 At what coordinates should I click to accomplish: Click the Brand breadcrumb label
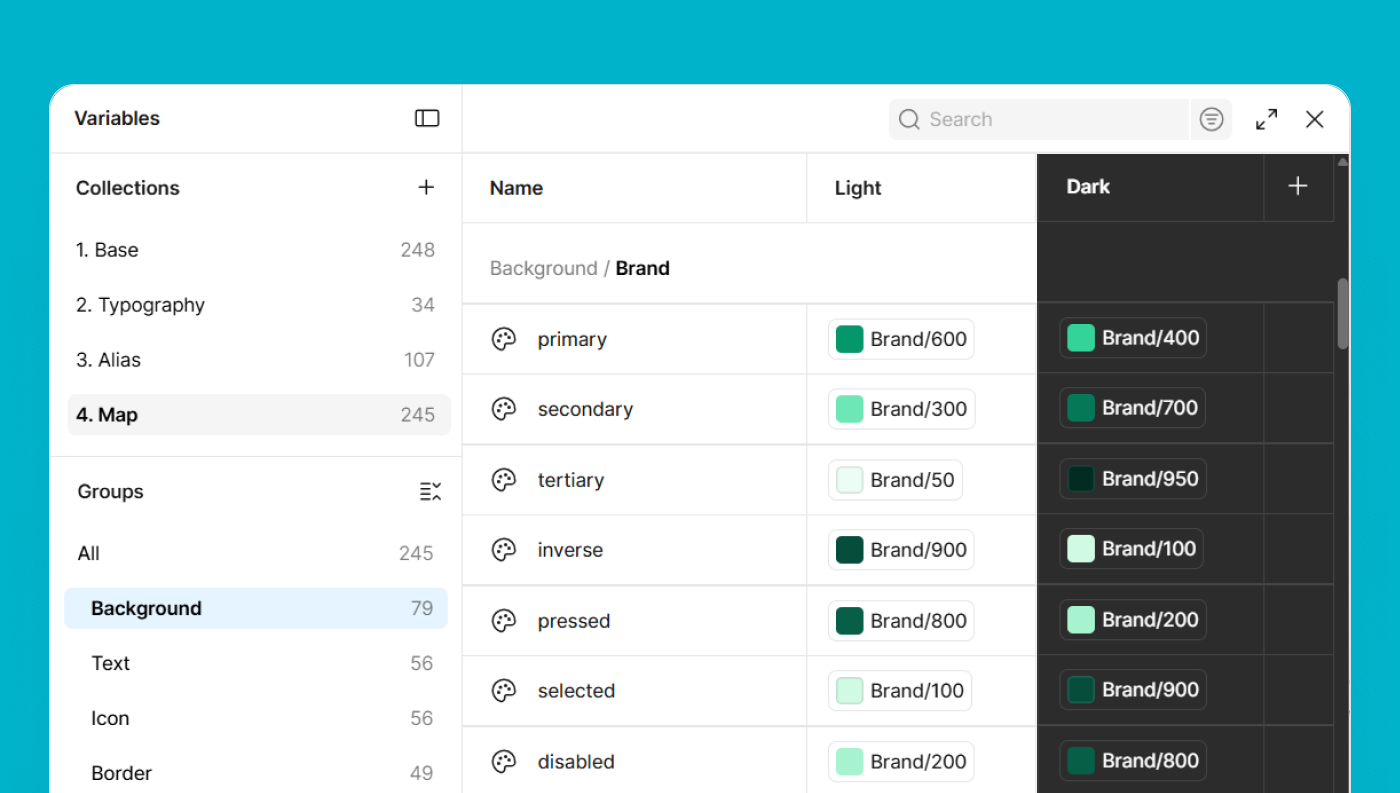643,268
